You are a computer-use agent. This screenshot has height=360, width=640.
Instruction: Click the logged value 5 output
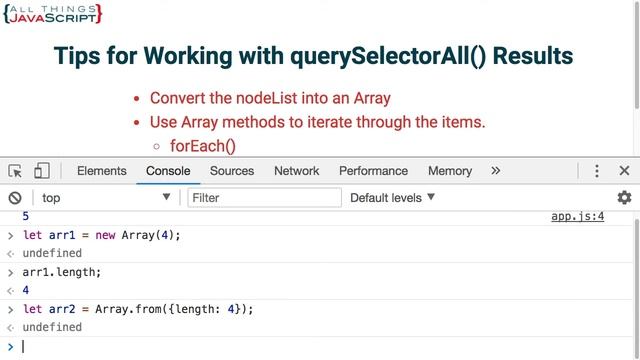tap(26, 216)
